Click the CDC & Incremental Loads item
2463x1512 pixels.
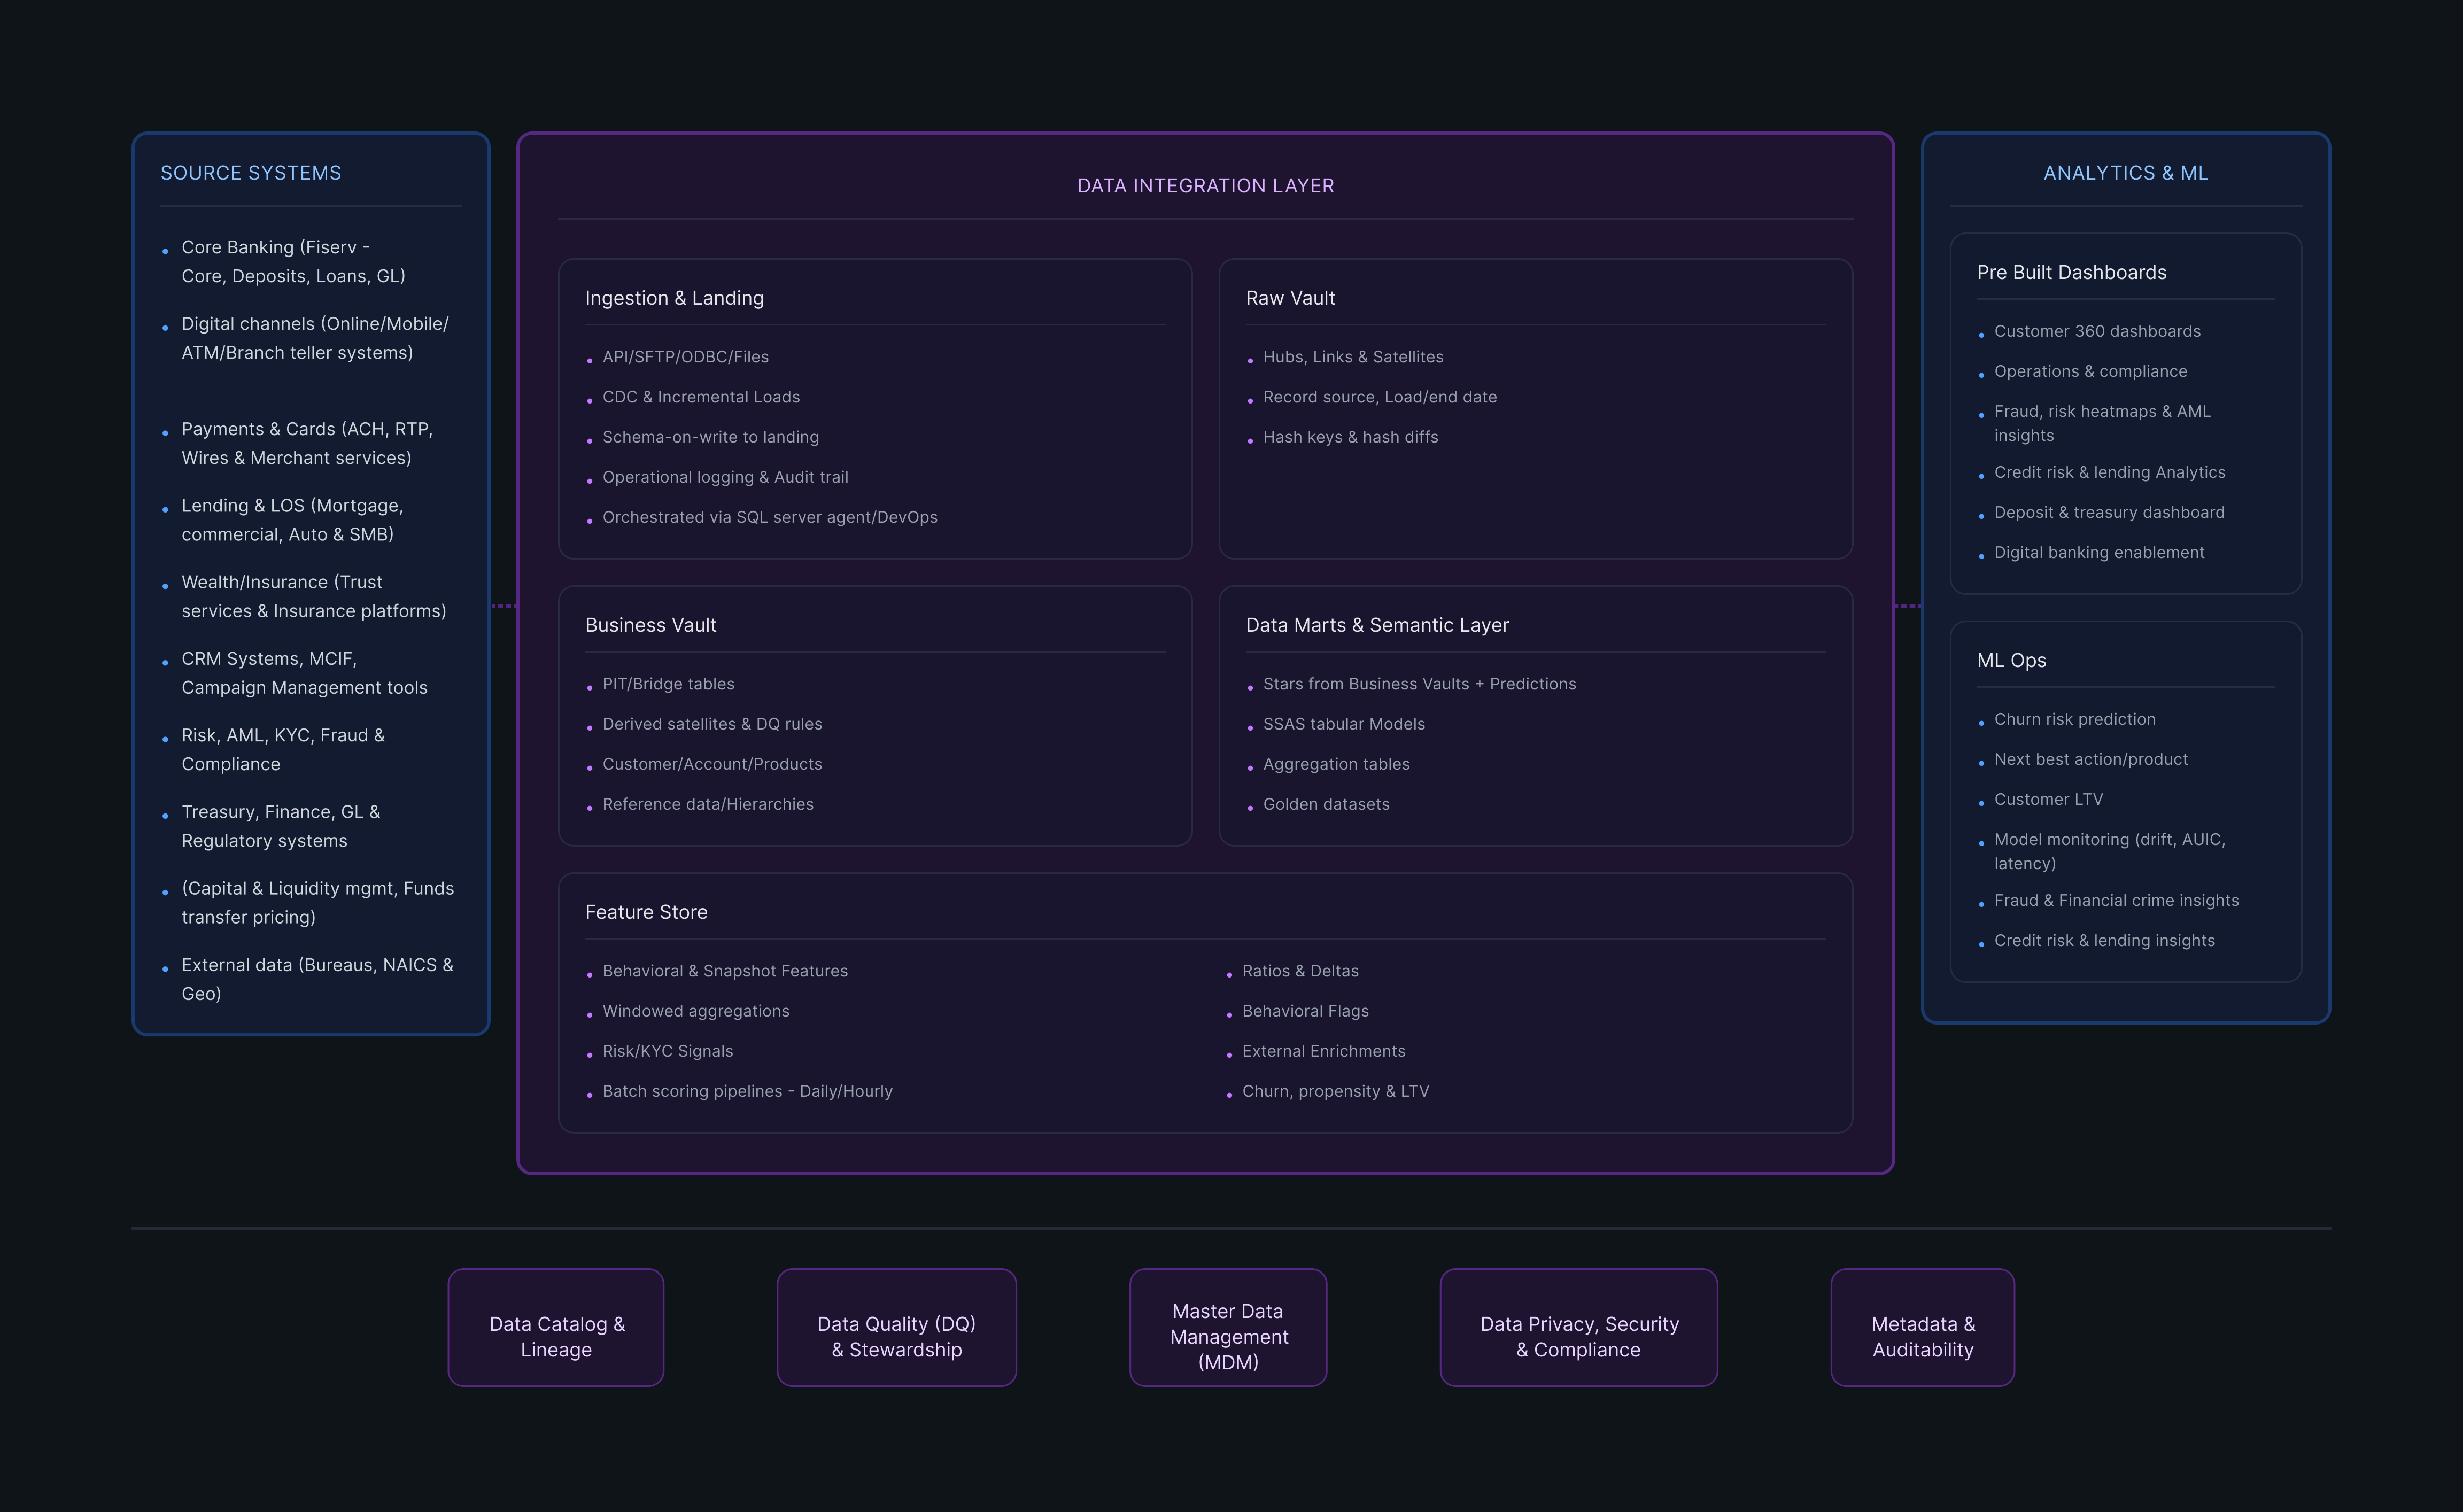(x=700, y=397)
